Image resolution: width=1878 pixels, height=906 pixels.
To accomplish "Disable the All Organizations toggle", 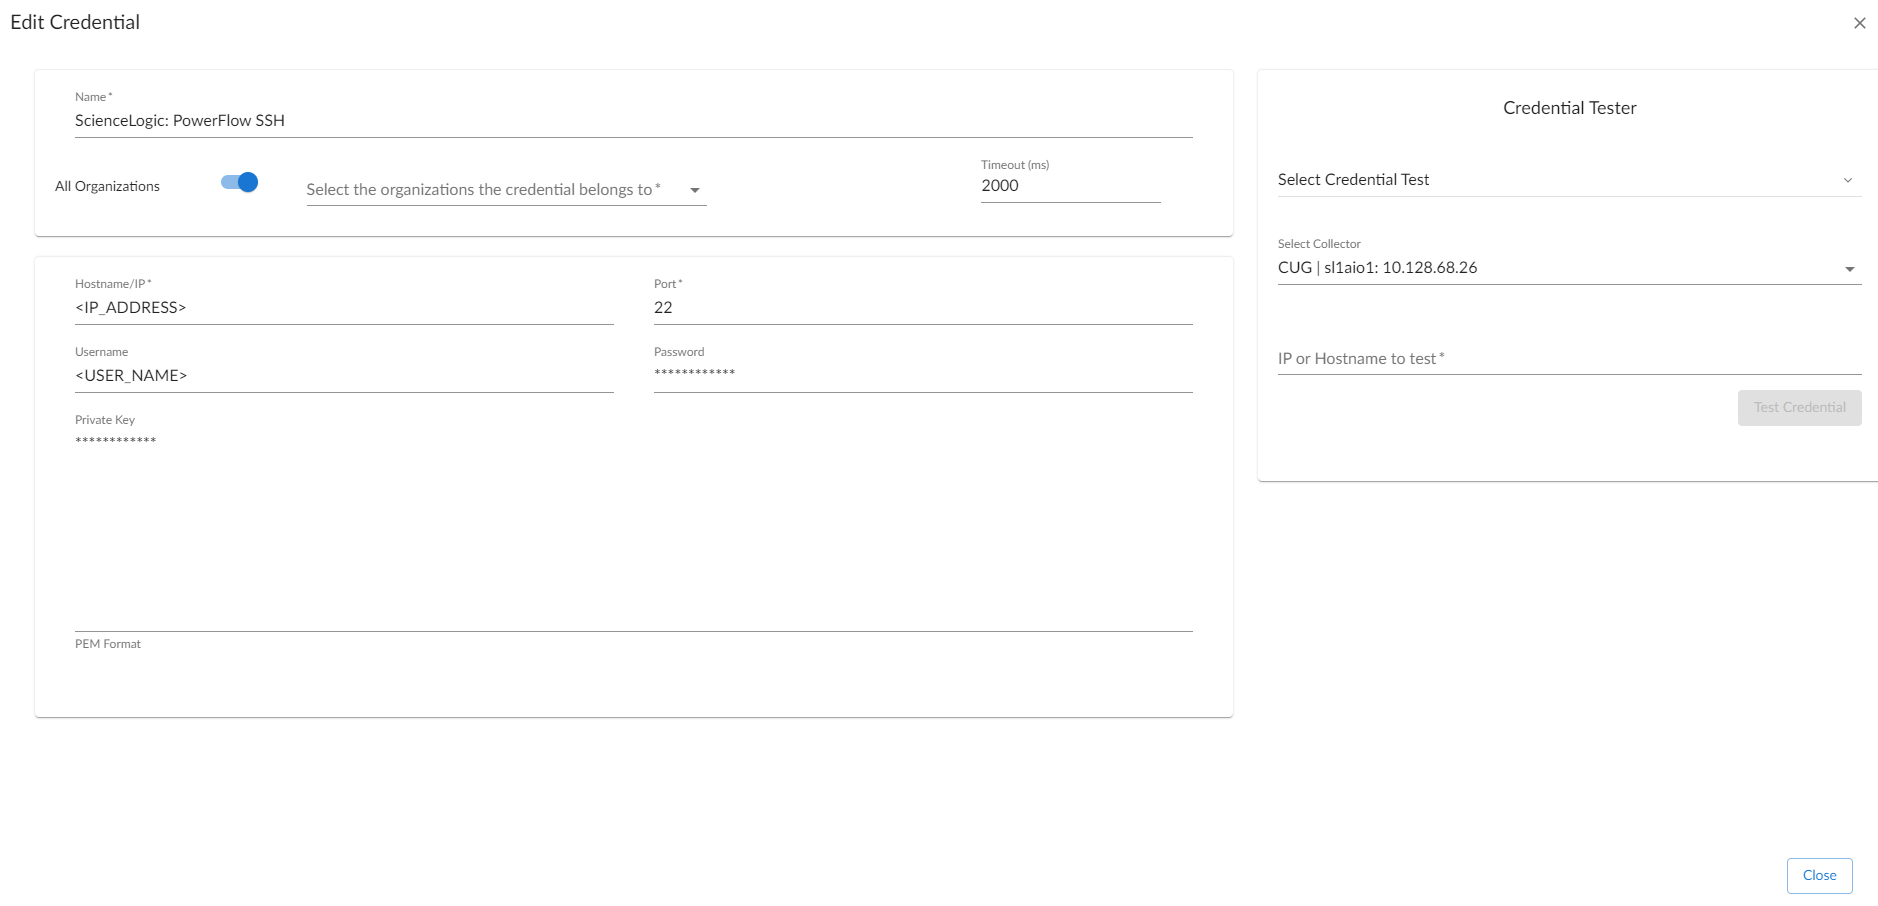I will click(x=240, y=183).
